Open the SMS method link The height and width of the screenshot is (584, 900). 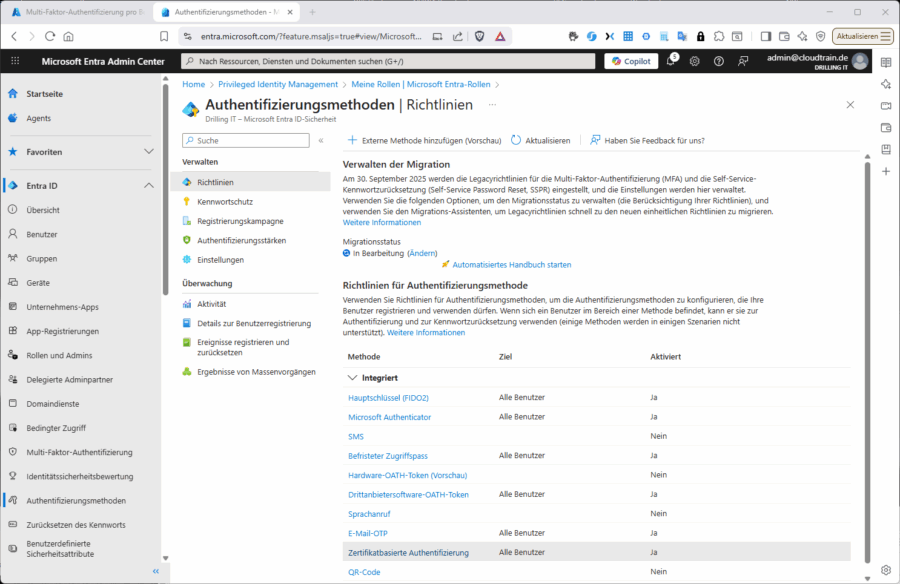tap(356, 436)
